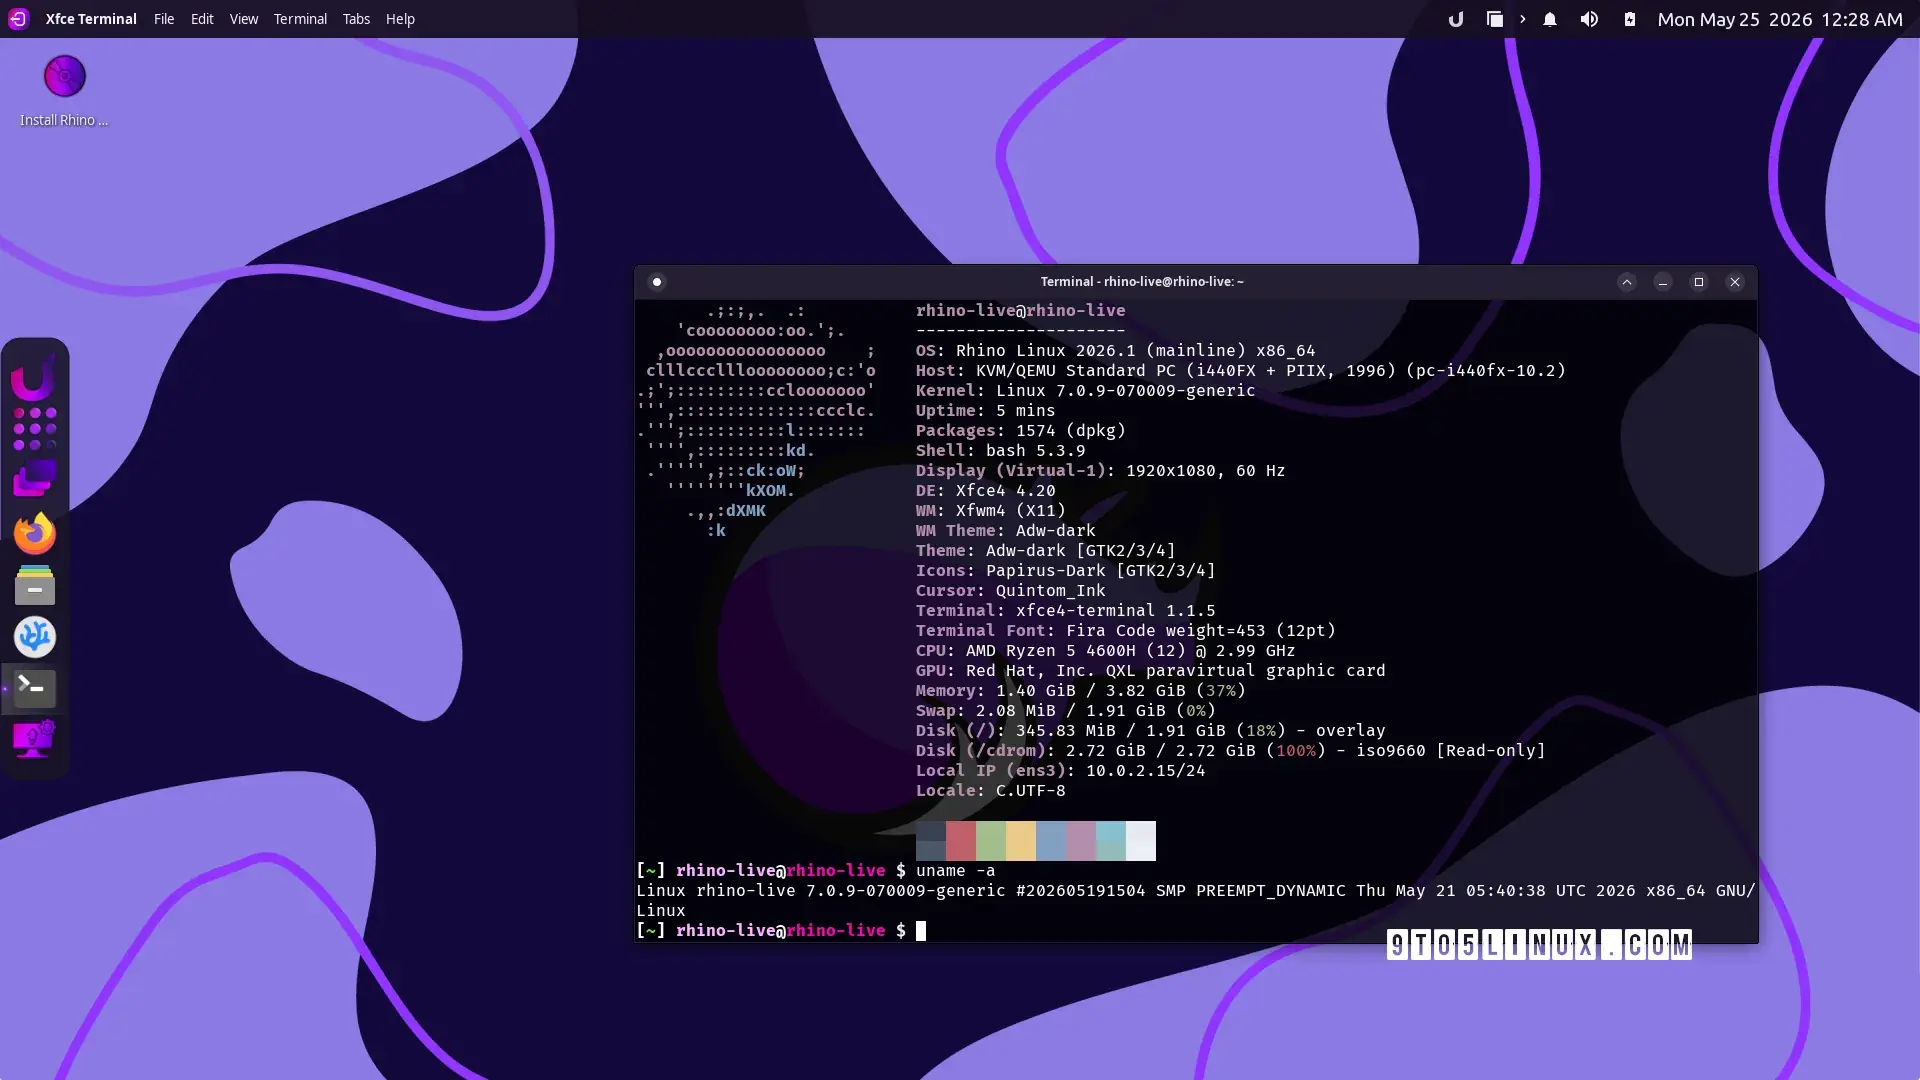
Task: Click the 'GPU: Red Hat, Inc. QXL' line
Action: [1150, 671]
